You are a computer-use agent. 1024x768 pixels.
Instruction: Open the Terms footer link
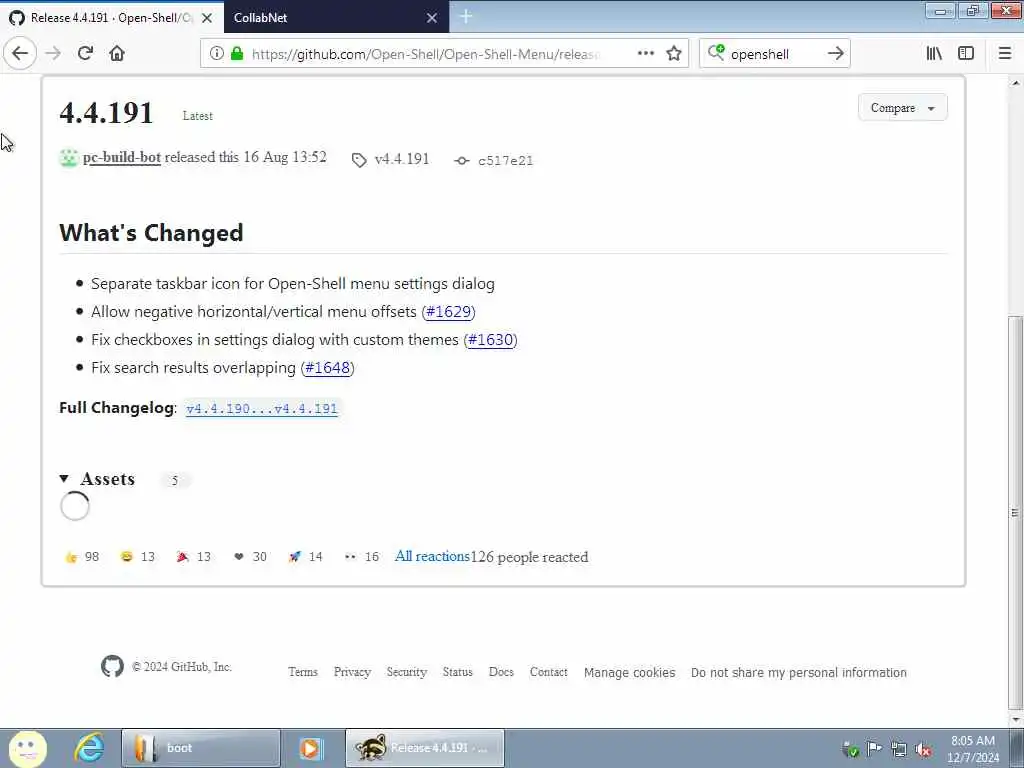(303, 672)
